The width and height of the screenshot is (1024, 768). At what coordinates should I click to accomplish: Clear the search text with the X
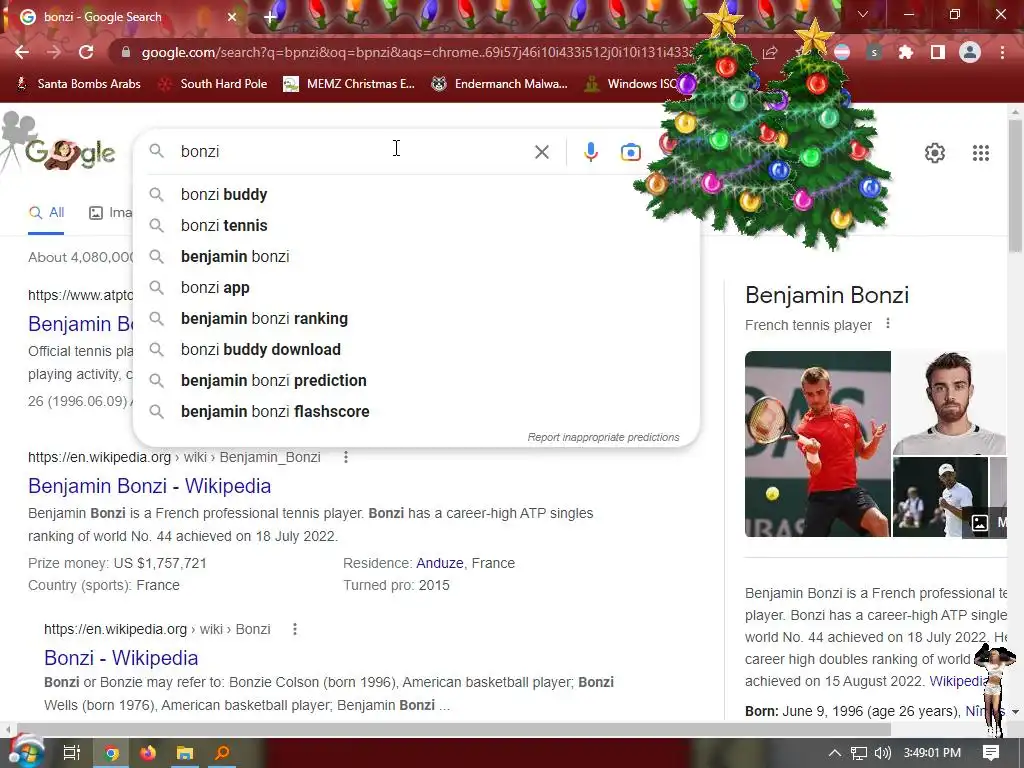pos(541,152)
